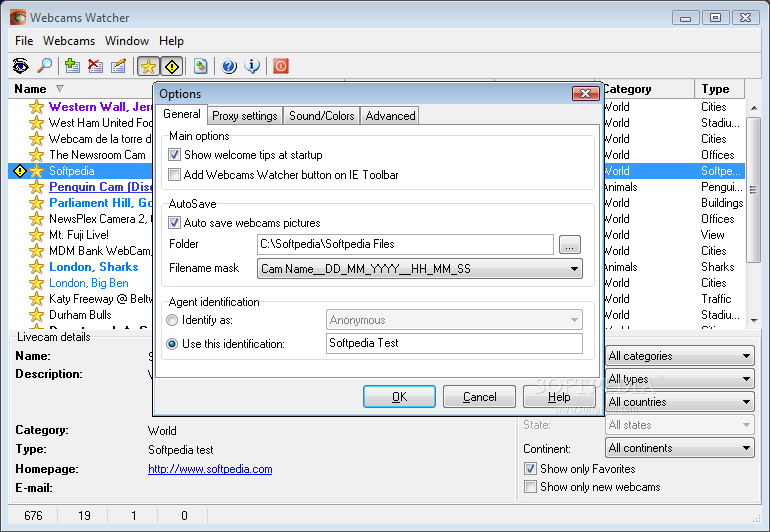Click the Type column header
The height and width of the screenshot is (532, 770).
[x=719, y=89]
